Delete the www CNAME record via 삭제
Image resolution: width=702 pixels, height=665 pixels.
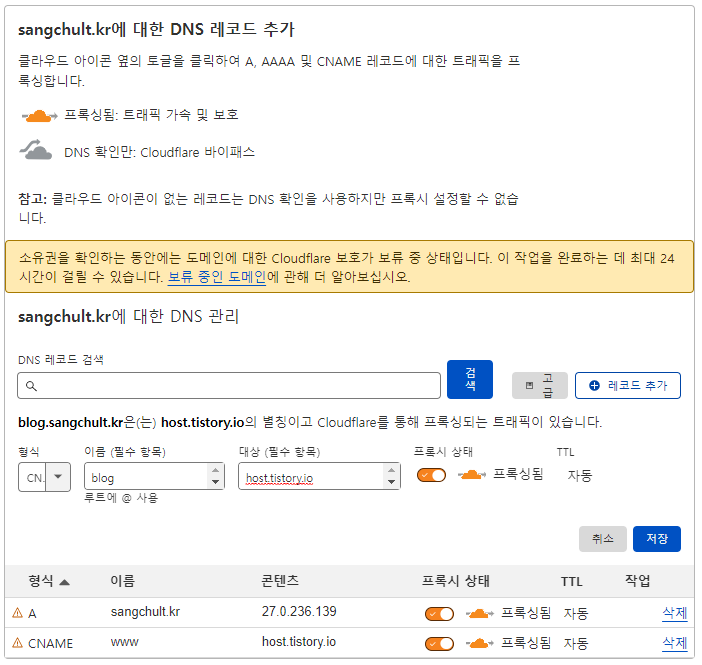tap(675, 644)
